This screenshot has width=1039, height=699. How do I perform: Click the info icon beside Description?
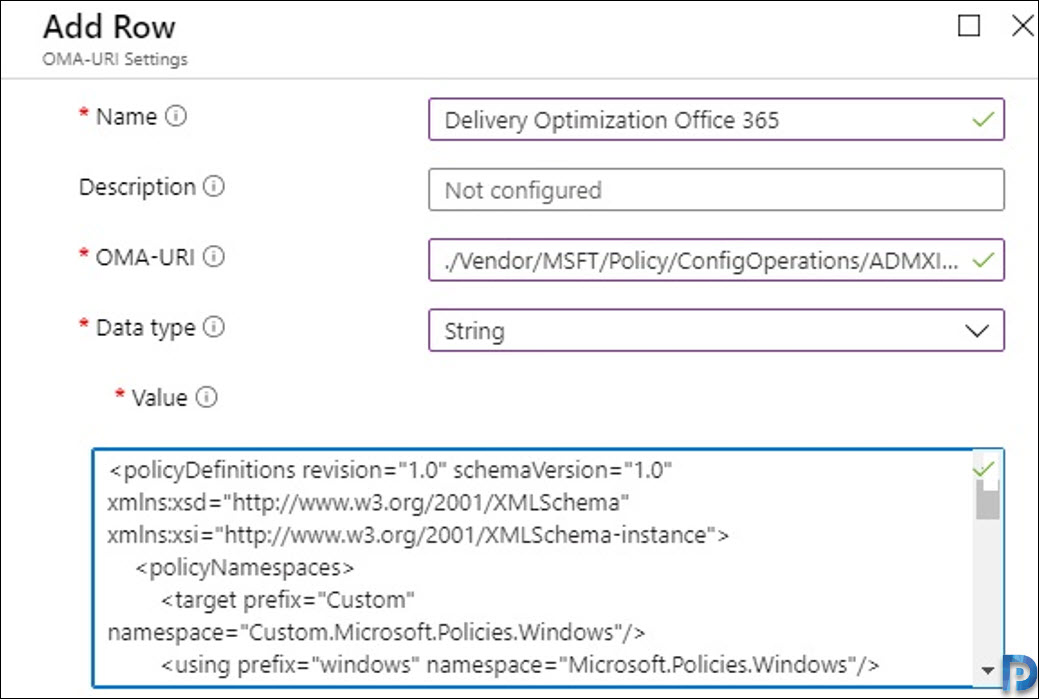click(x=213, y=187)
